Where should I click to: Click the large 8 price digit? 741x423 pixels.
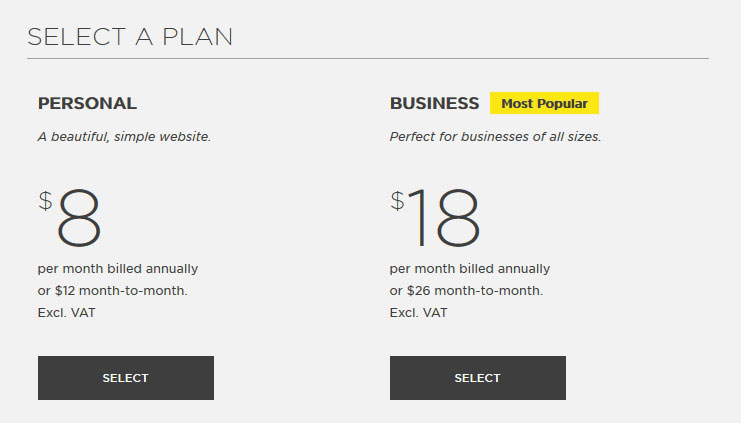pyautogui.click(x=79, y=217)
